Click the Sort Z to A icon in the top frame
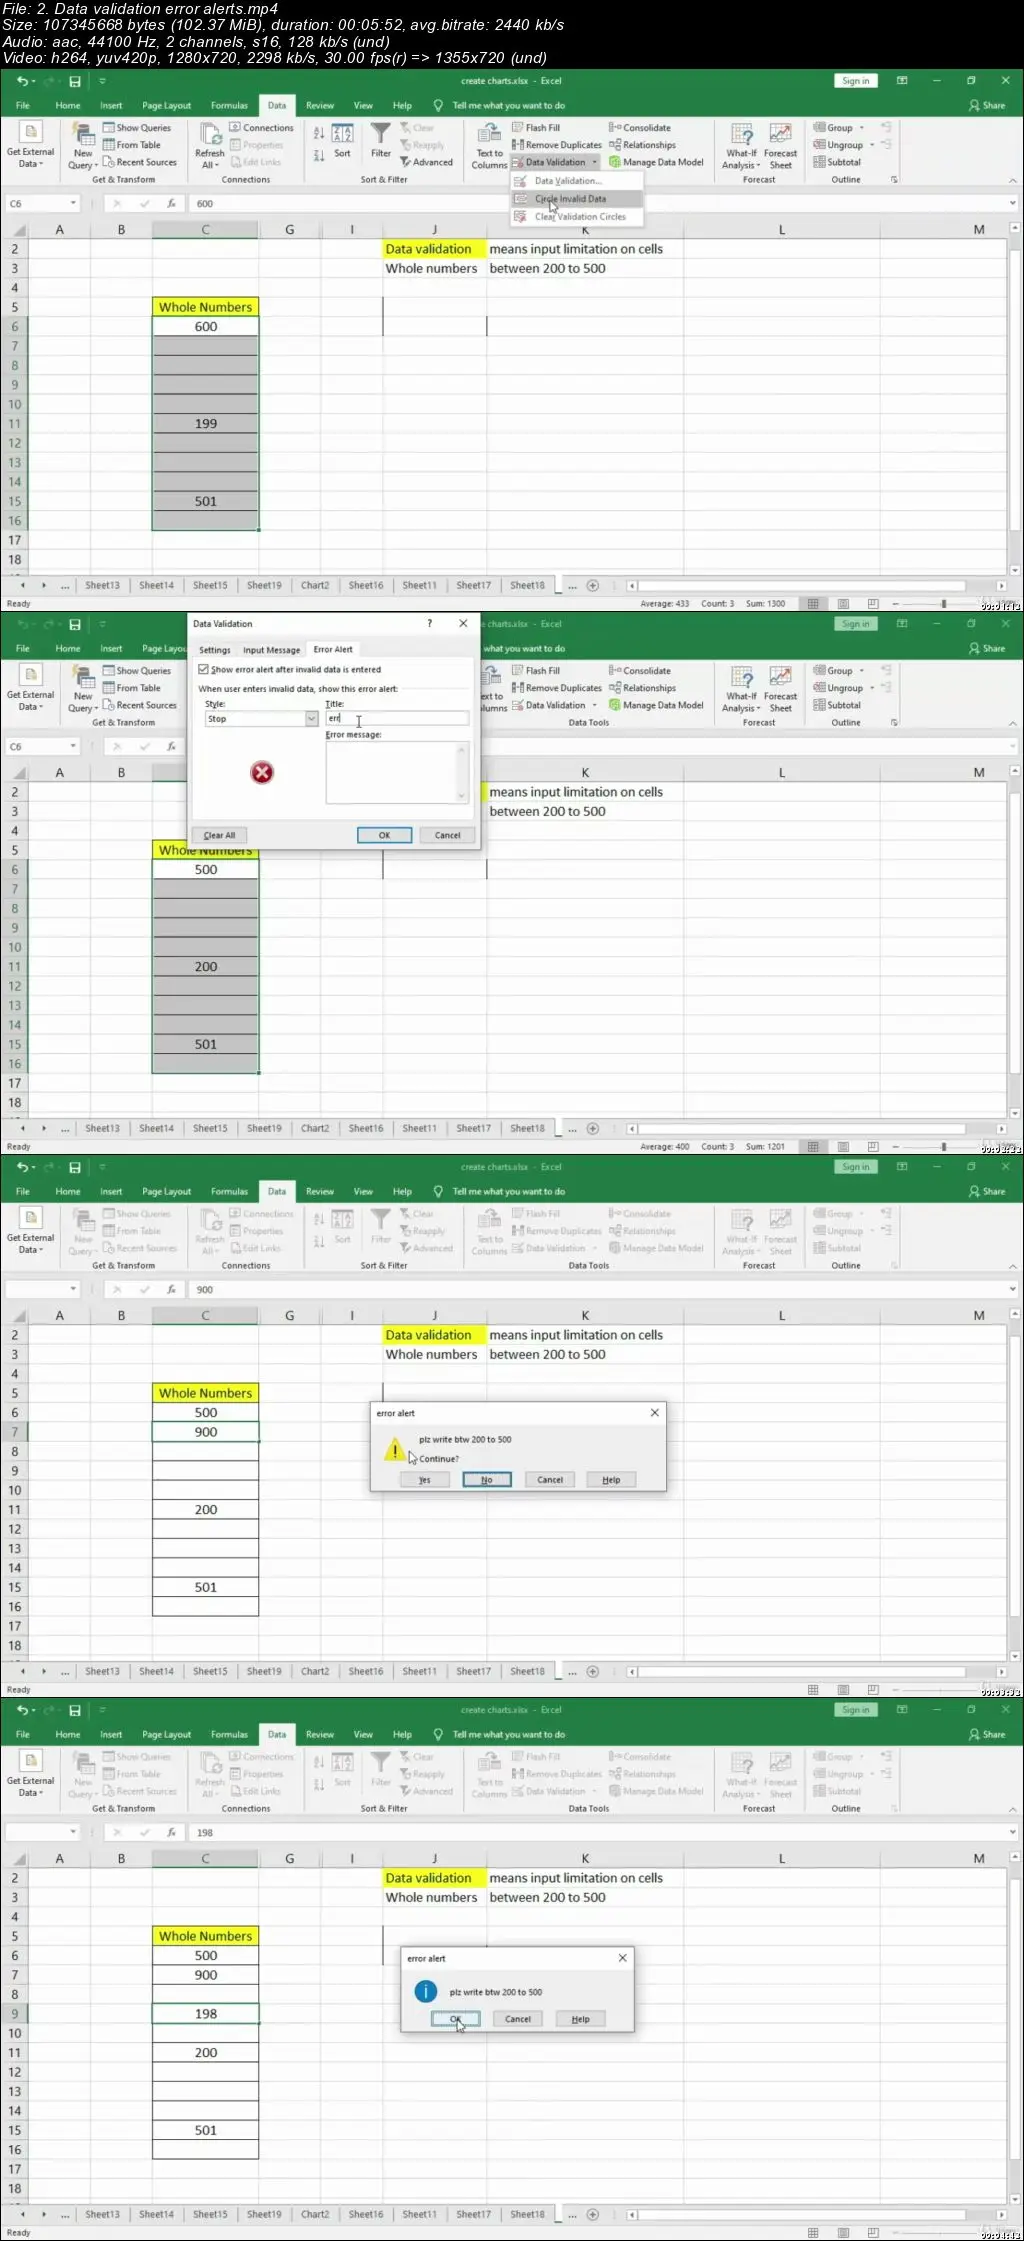Viewport: 1024px width, 2241px height. tap(318, 155)
